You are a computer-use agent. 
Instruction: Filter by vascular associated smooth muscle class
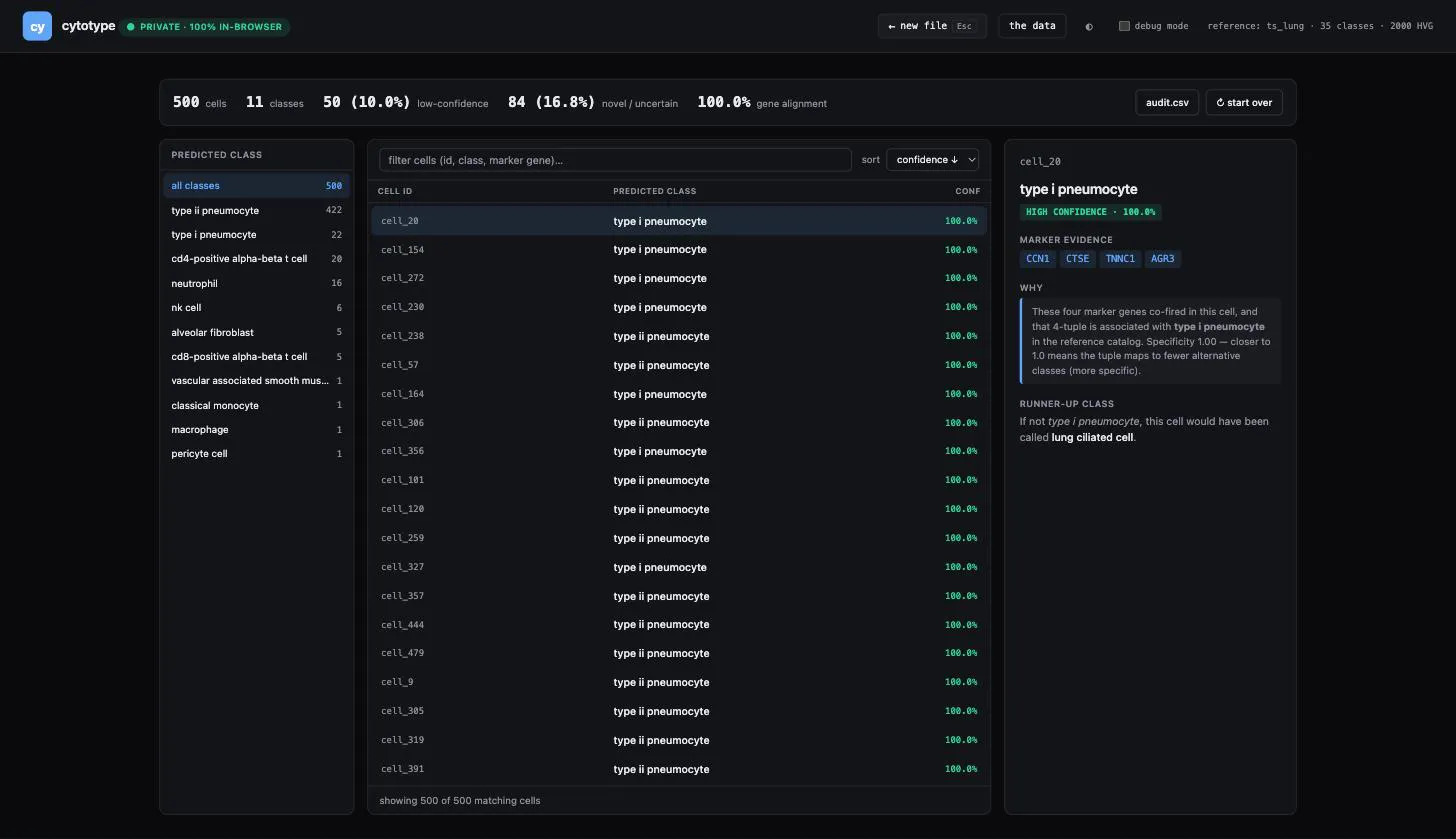[x=257, y=381]
